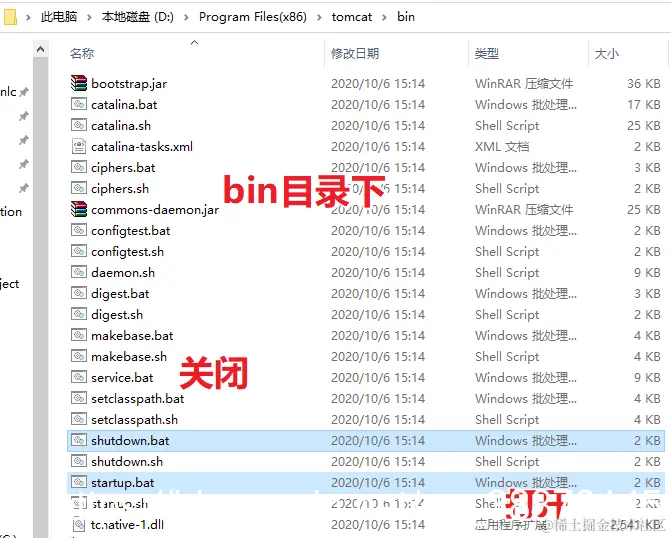This screenshot has height=538, width=671.
Task: Click the catalina.sh file icon
Action: (79, 125)
